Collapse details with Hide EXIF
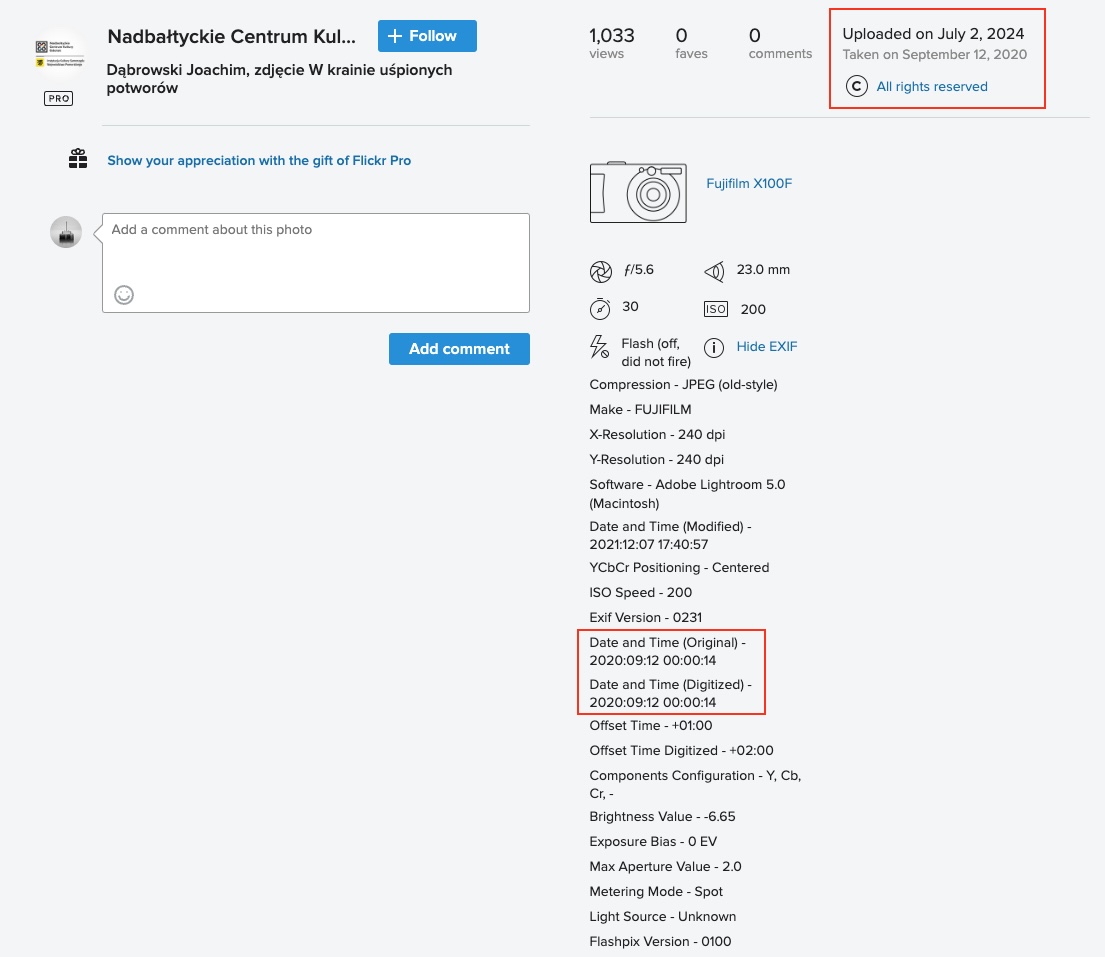Image resolution: width=1105 pixels, height=957 pixels. pos(767,347)
